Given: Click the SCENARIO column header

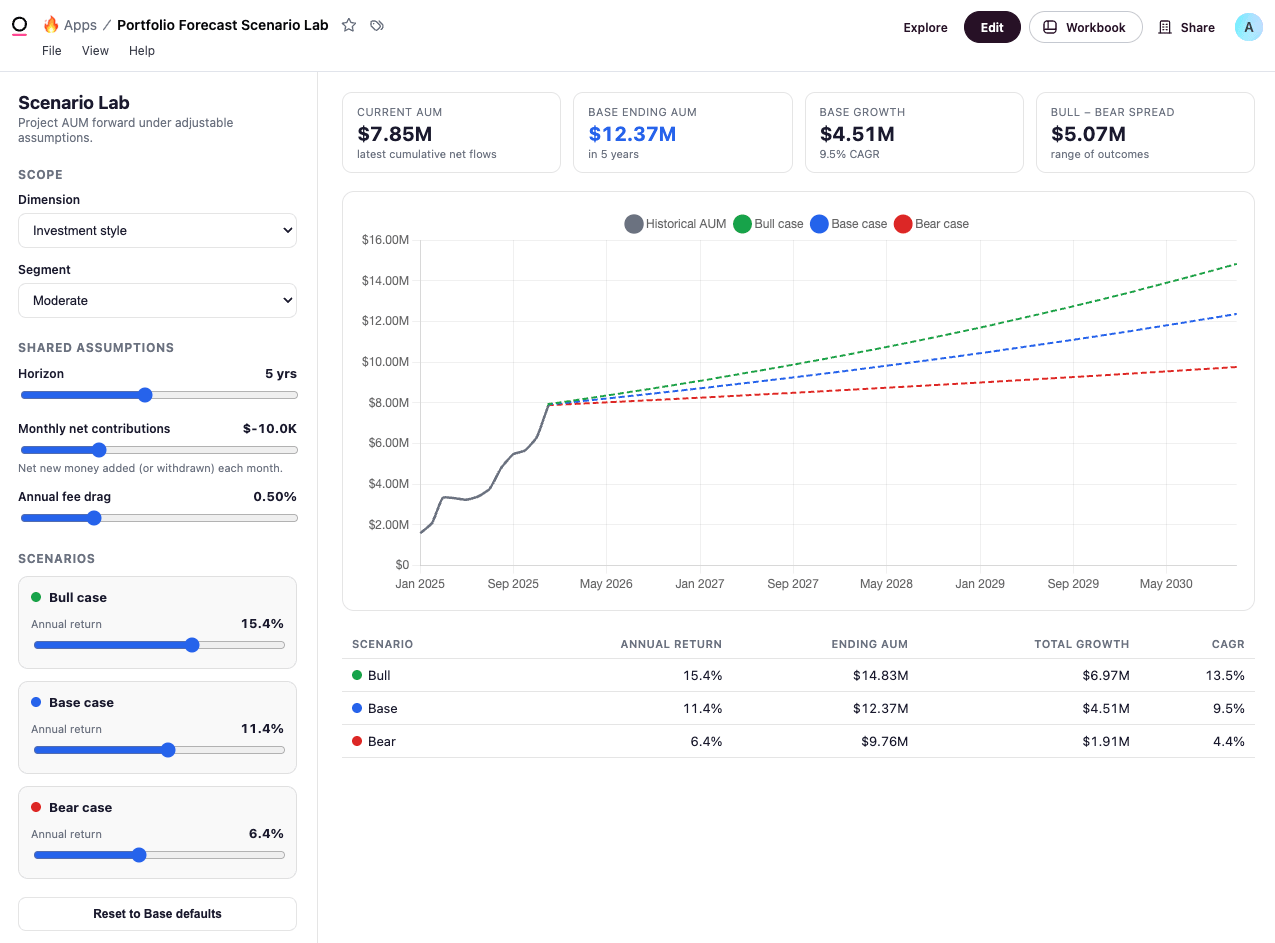Looking at the screenshot, I should [x=382, y=645].
